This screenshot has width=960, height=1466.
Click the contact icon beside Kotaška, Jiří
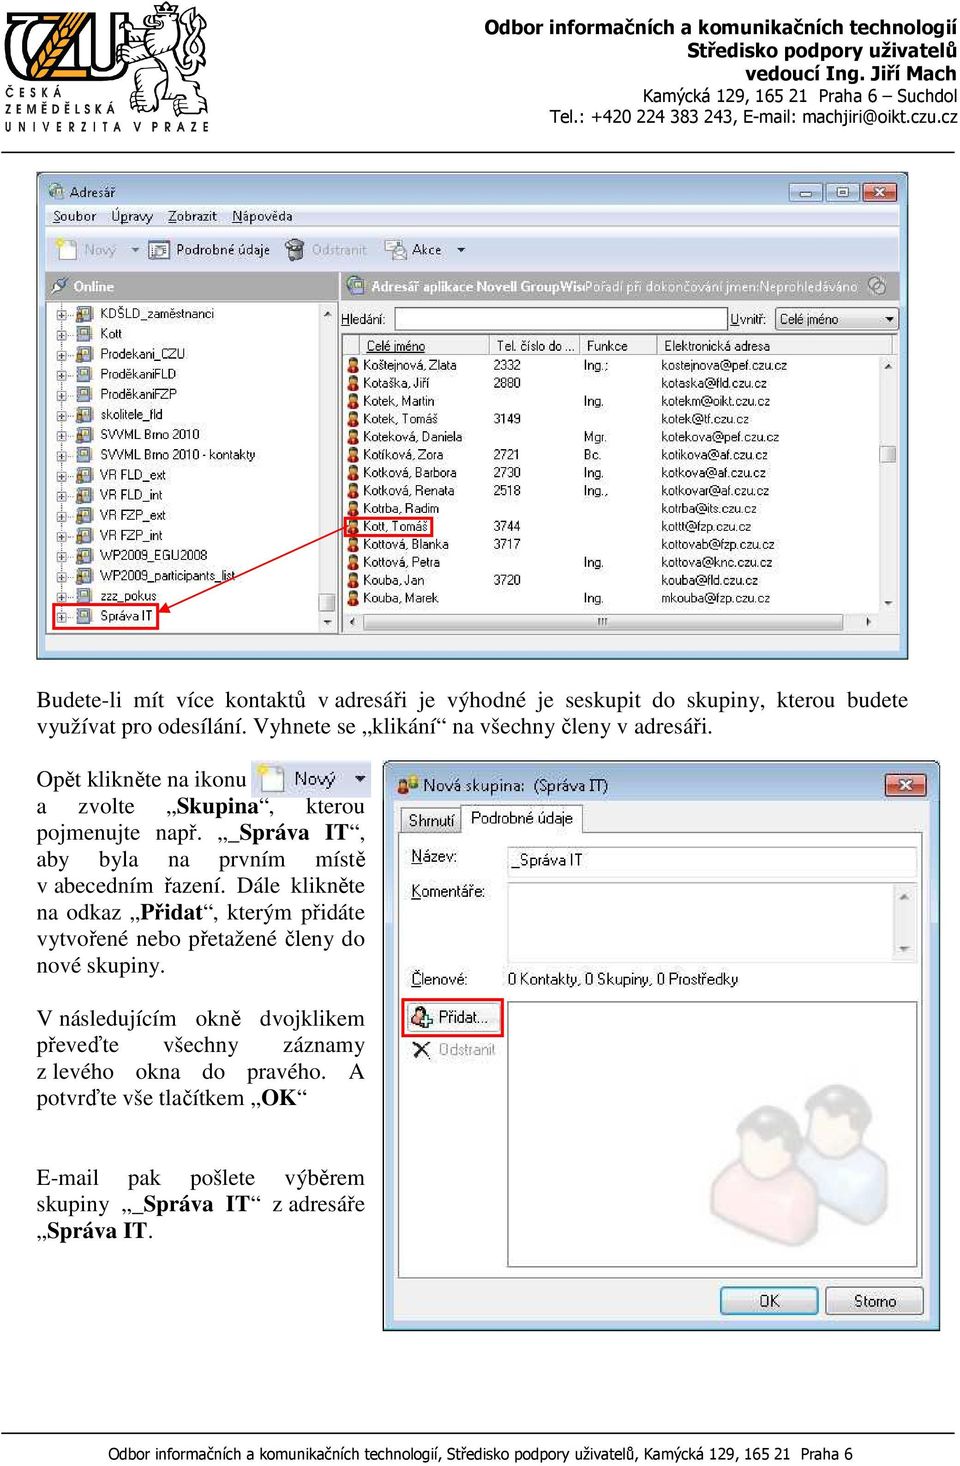pos(353,383)
